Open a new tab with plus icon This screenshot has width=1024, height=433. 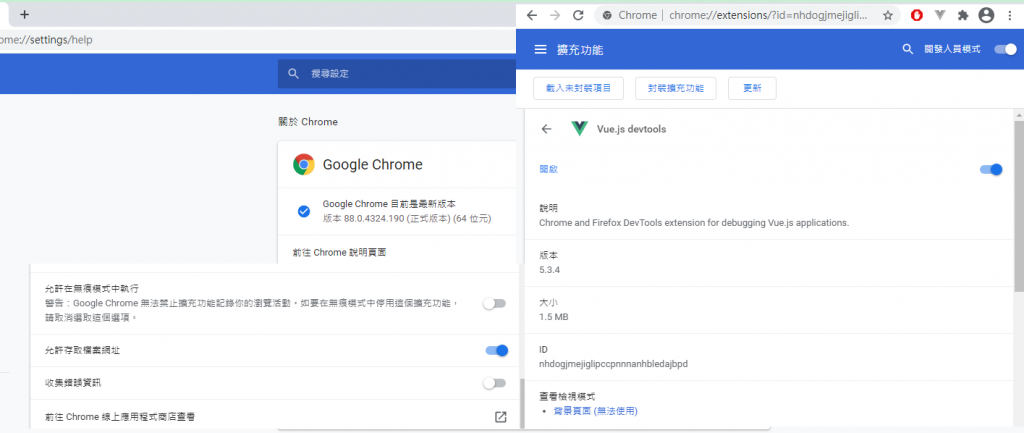coord(25,14)
